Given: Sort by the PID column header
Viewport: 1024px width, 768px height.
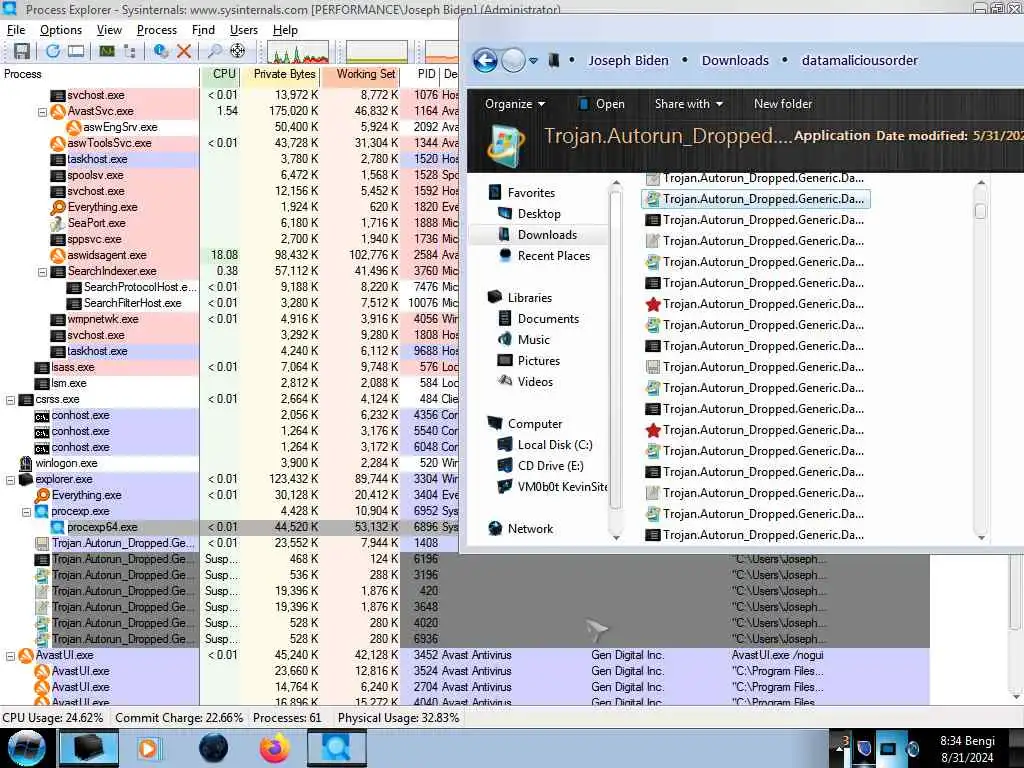Looking at the screenshot, I should point(420,74).
